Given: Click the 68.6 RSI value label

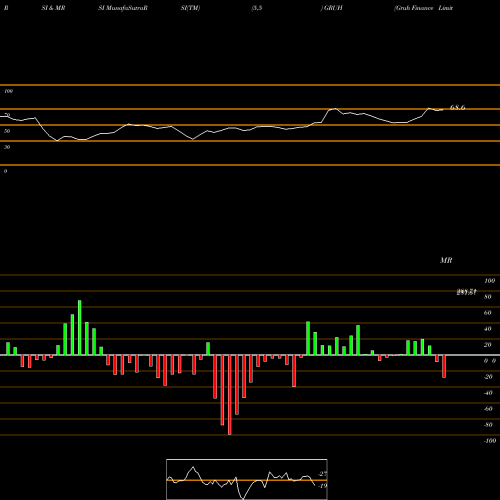Looking at the screenshot, I should 457,107.
